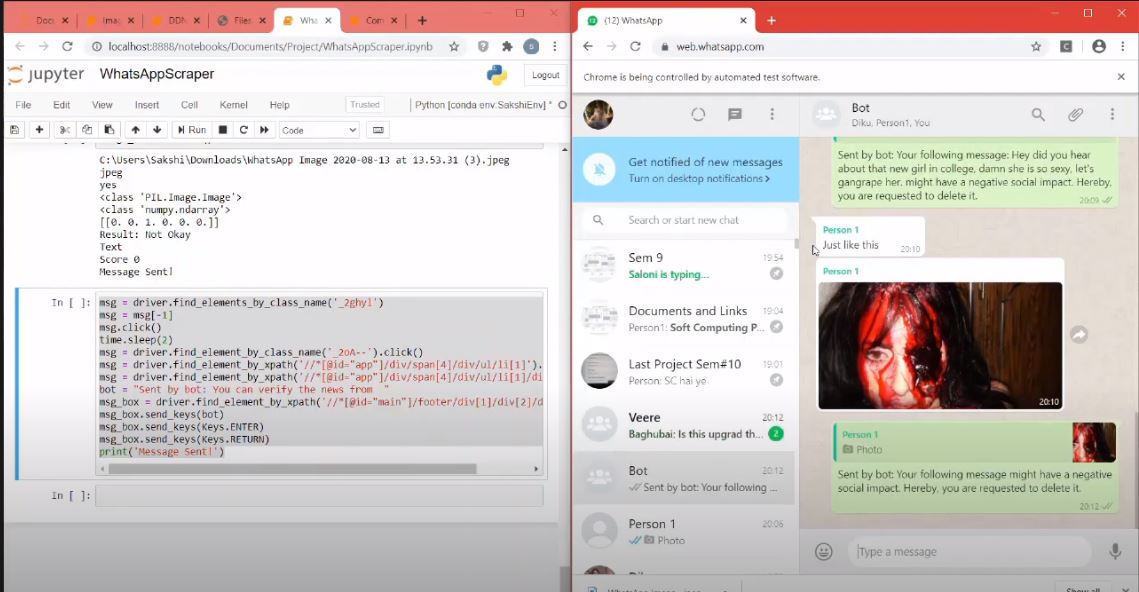The image size is (1139, 592).
Task: Open cell type Code dropdown
Action: coord(319,130)
